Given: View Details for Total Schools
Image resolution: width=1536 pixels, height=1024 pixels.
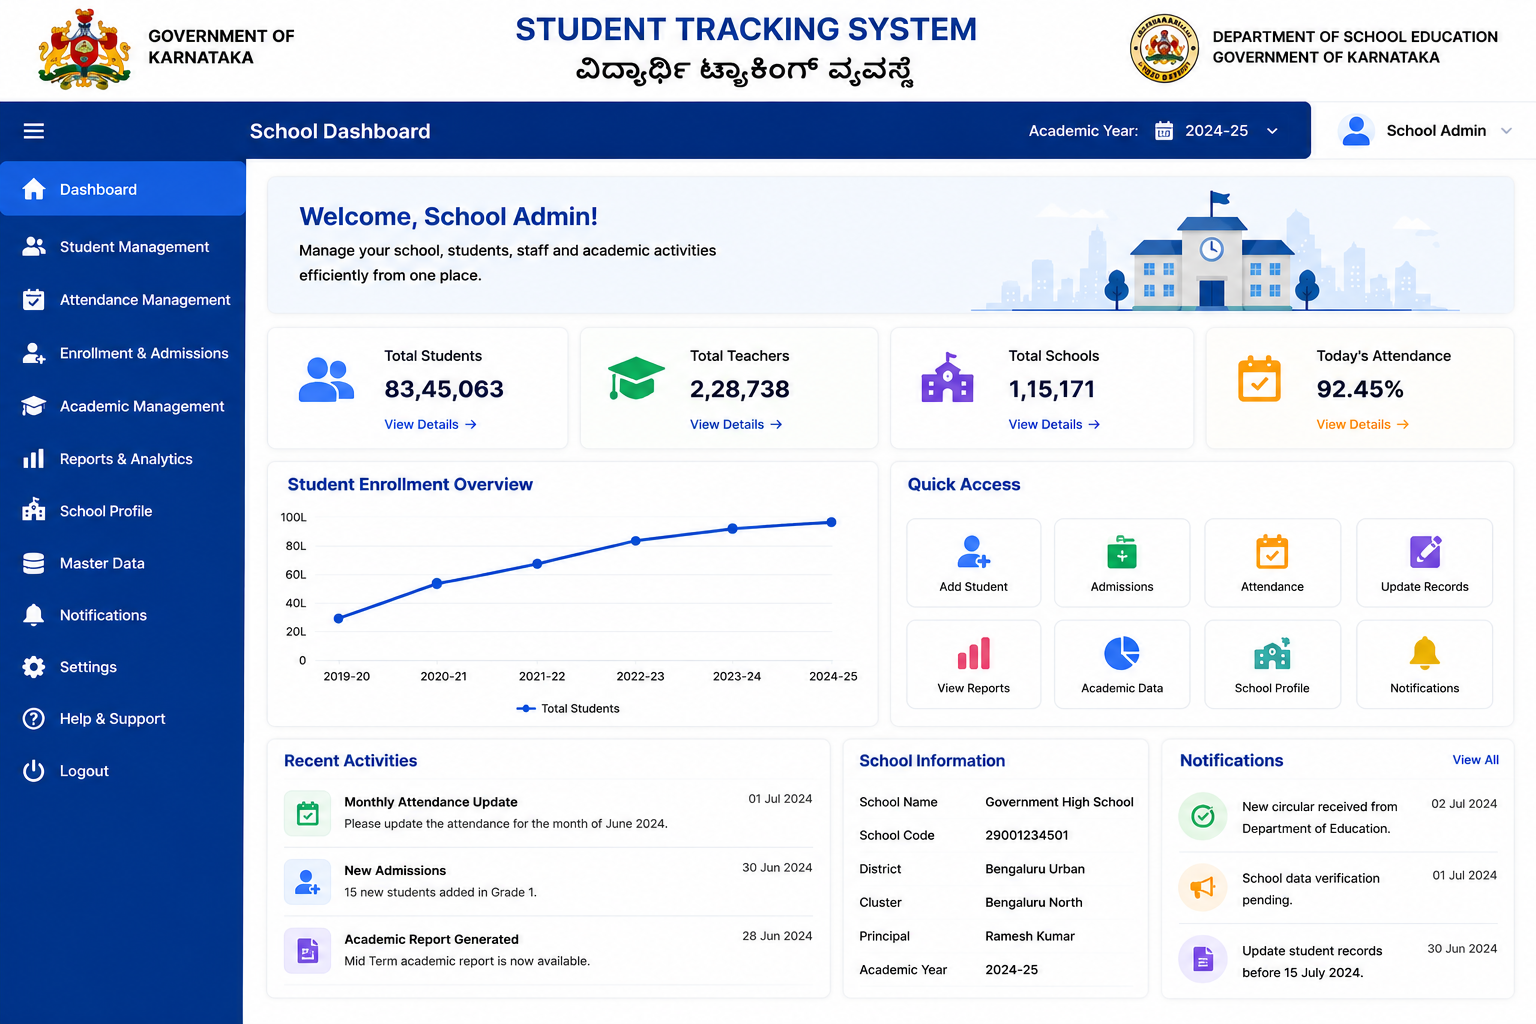Looking at the screenshot, I should click(1054, 425).
